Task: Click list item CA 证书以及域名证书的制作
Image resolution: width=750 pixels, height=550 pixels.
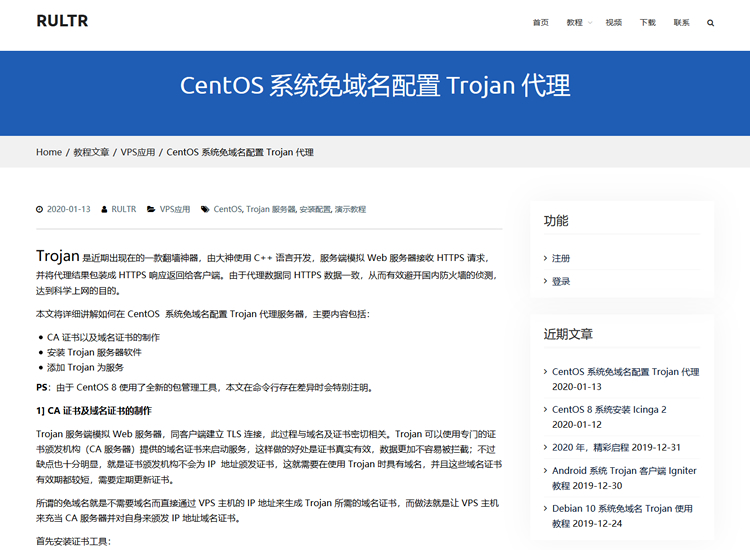Action: point(103,337)
